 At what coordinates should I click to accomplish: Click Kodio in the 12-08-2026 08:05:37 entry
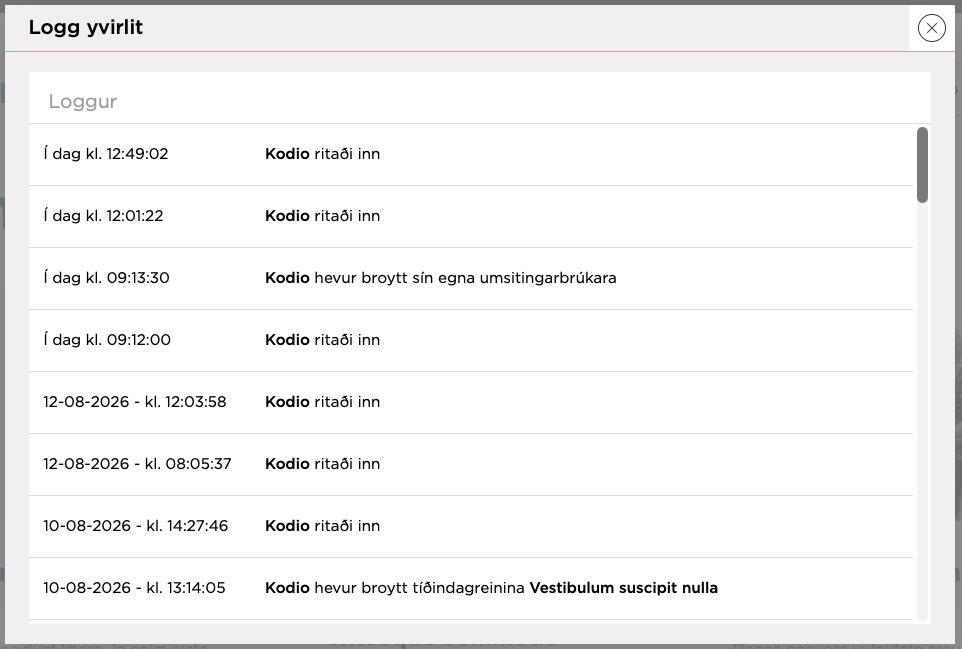pyautogui.click(x=287, y=464)
